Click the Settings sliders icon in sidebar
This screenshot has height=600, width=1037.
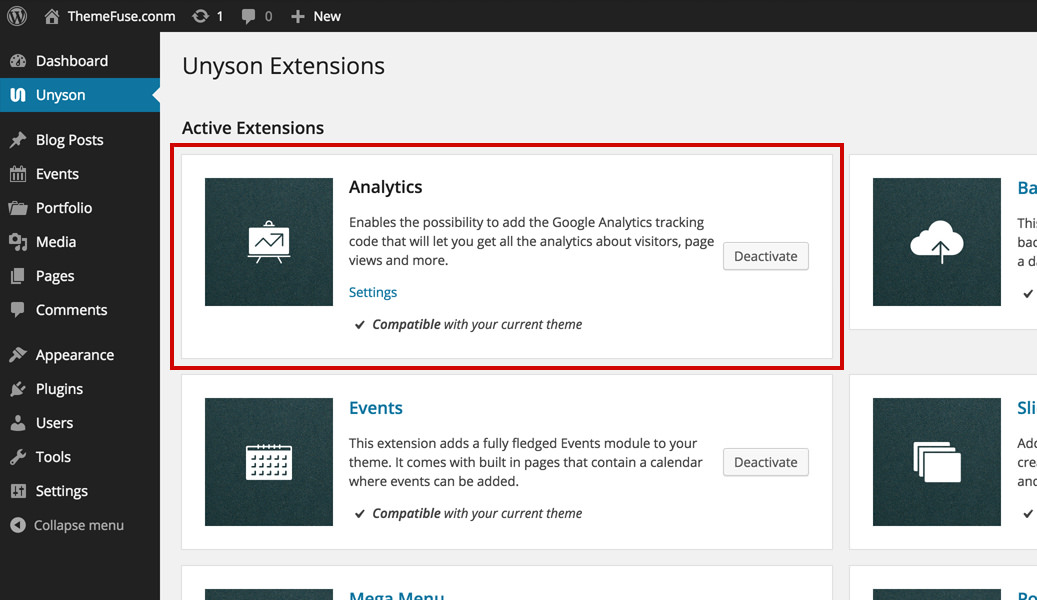tap(18, 491)
